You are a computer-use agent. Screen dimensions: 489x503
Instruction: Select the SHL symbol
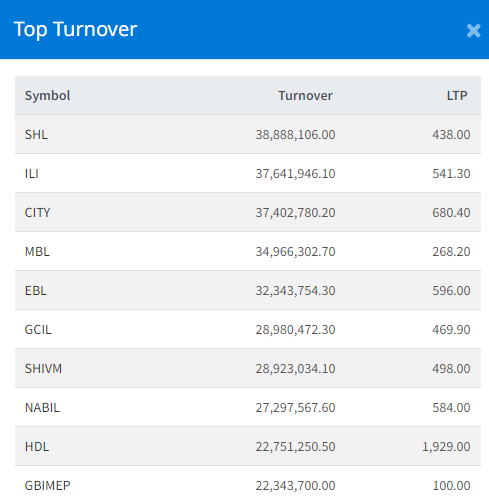(x=36, y=135)
